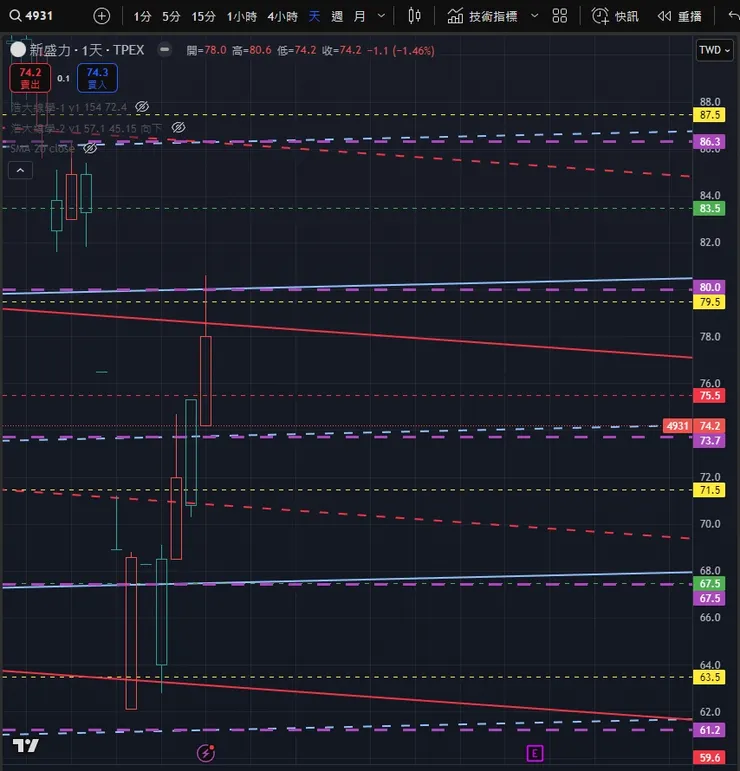Switch to 1分 timeframe
Viewport: 740px width, 771px height.
tap(142, 17)
